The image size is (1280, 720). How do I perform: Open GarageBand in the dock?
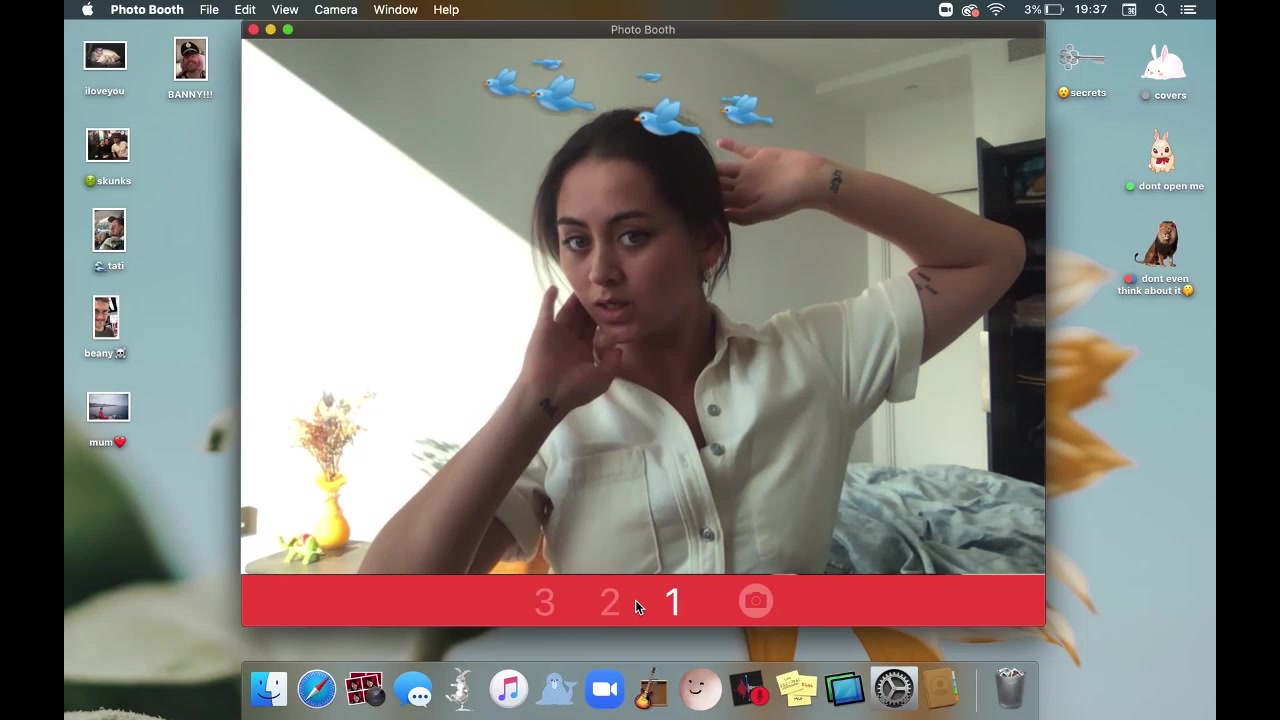click(651, 689)
